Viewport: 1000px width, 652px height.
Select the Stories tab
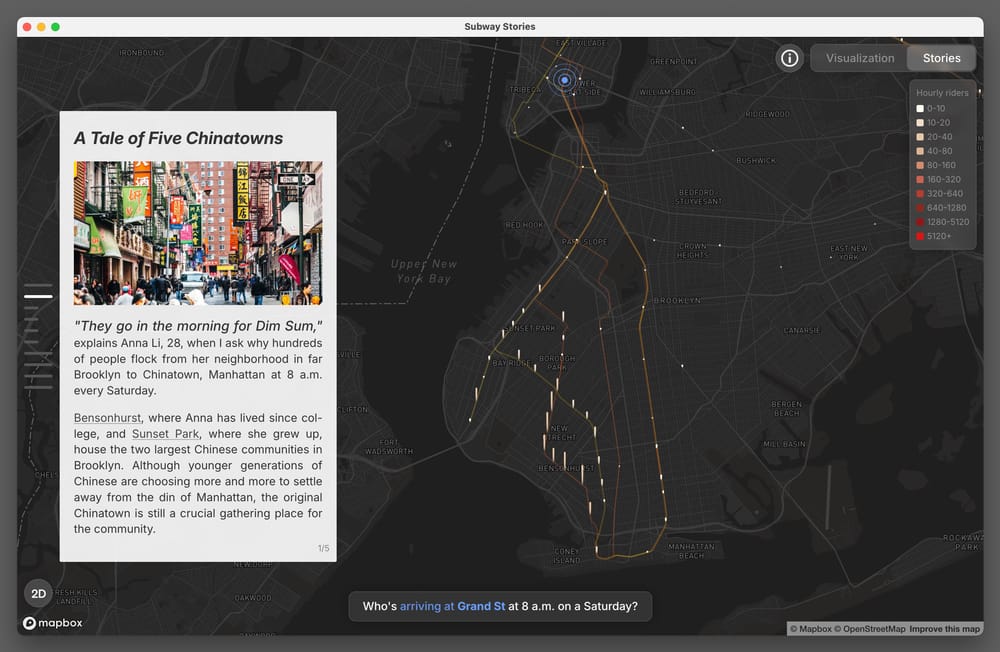941,58
